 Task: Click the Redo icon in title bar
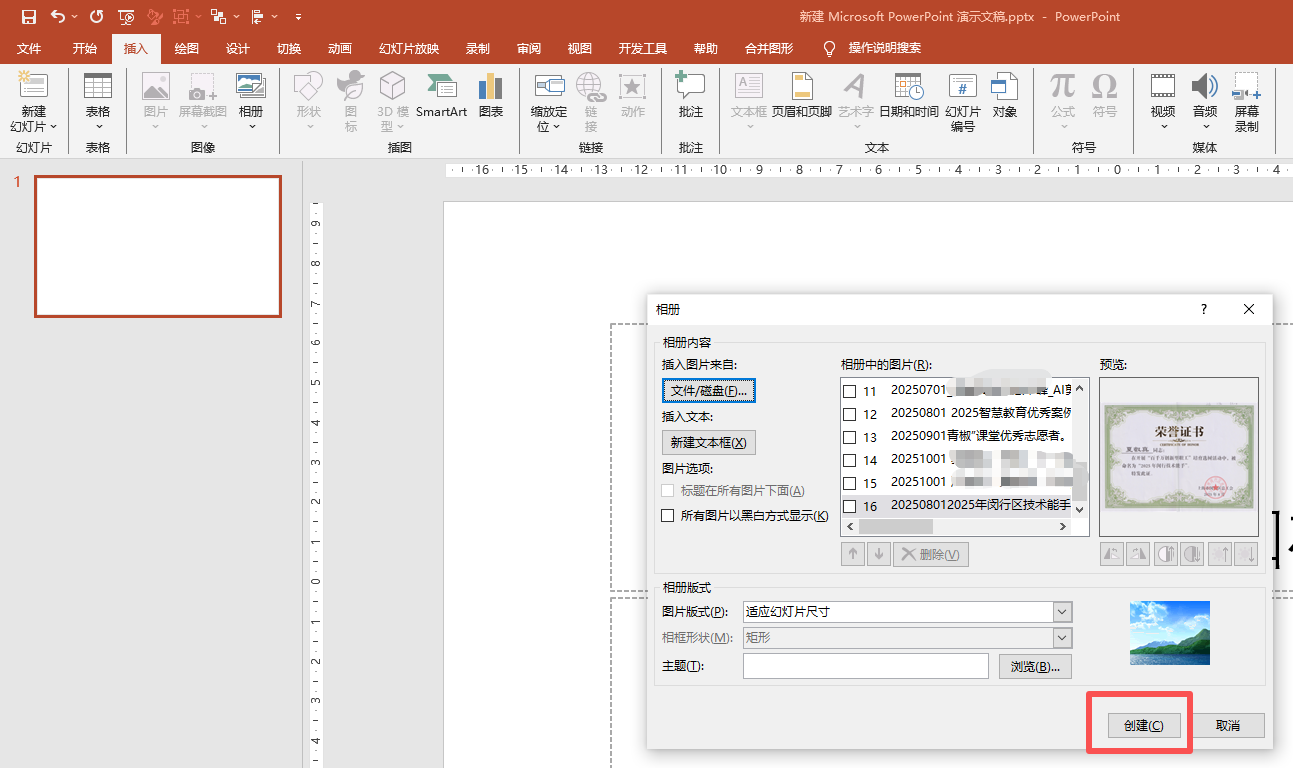(x=96, y=17)
